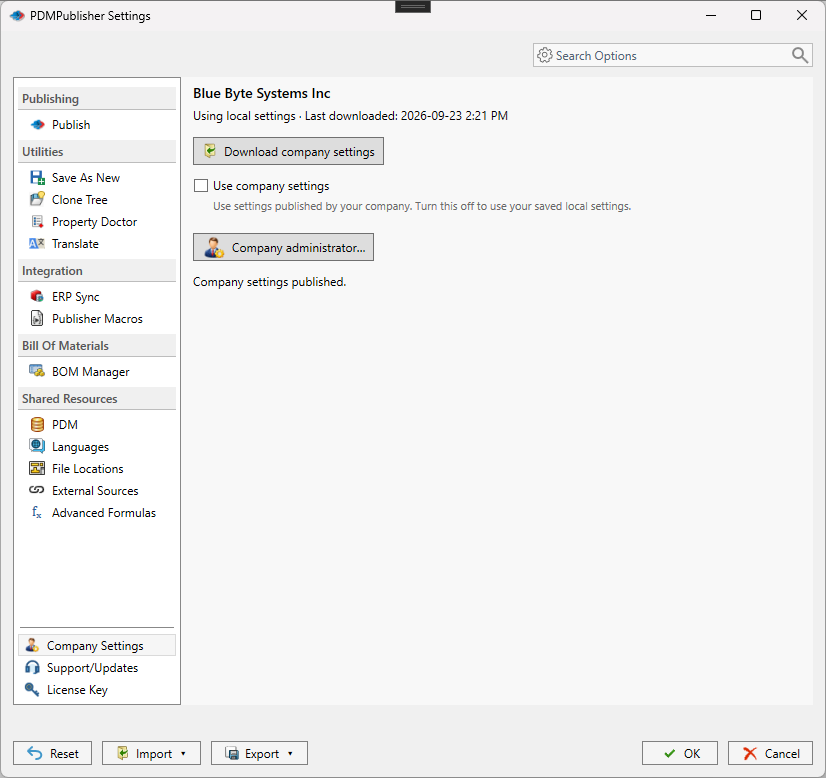The height and width of the screenshot is (778, 826).
Task: Open the File Locations page
Action: (97, 468)
